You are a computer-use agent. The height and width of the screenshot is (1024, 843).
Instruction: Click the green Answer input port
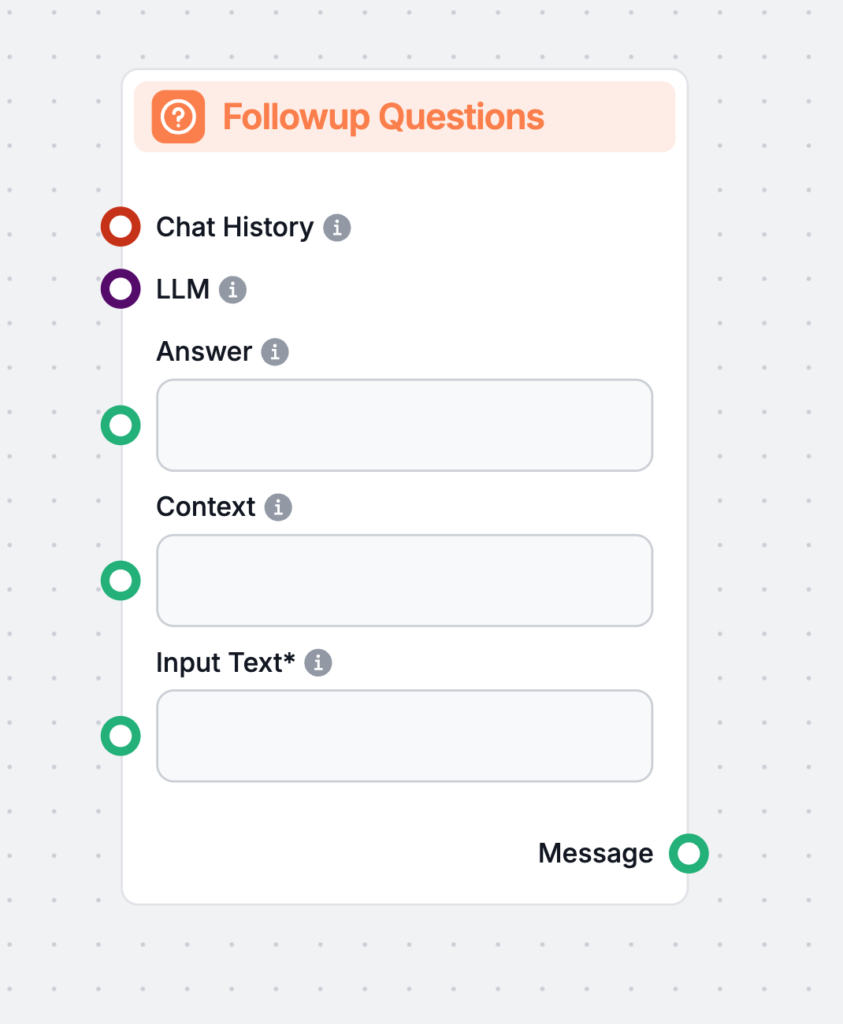point(120,426)
